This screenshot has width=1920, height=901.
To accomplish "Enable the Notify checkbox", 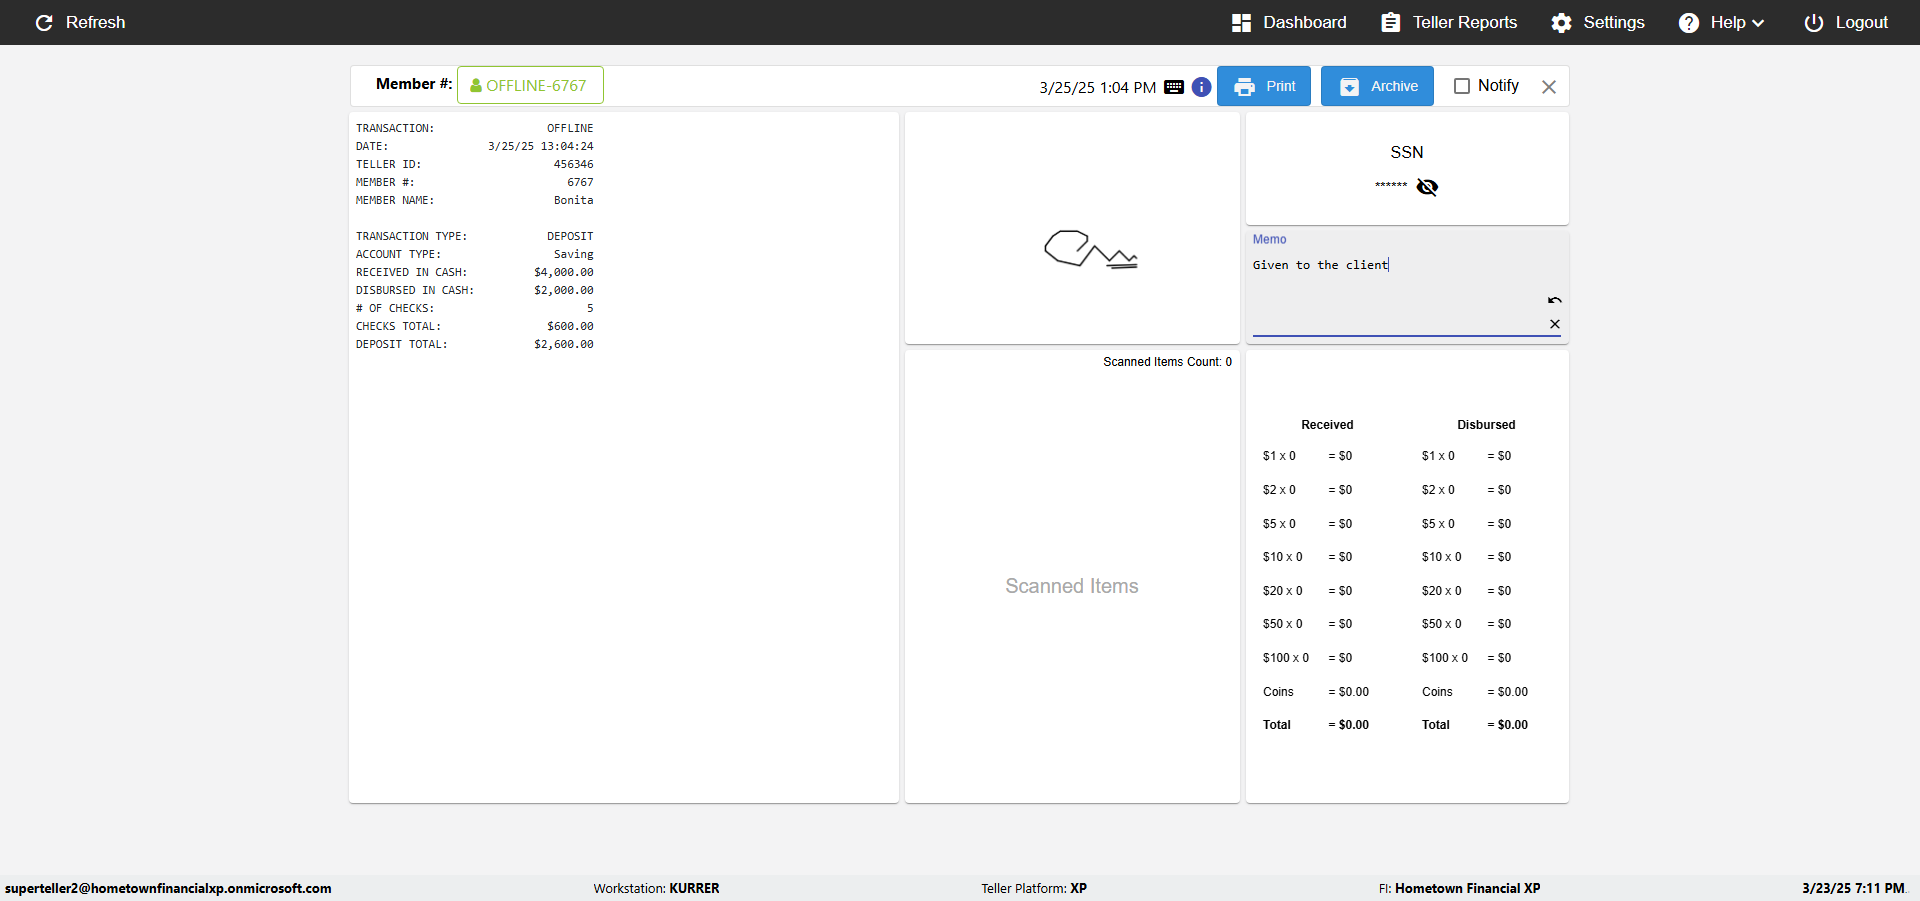I will coord(1462,86).
